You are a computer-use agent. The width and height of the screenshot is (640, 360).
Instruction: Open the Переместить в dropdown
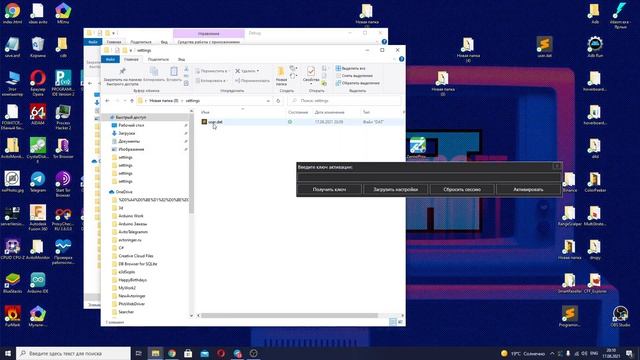[x=212, y=71]
